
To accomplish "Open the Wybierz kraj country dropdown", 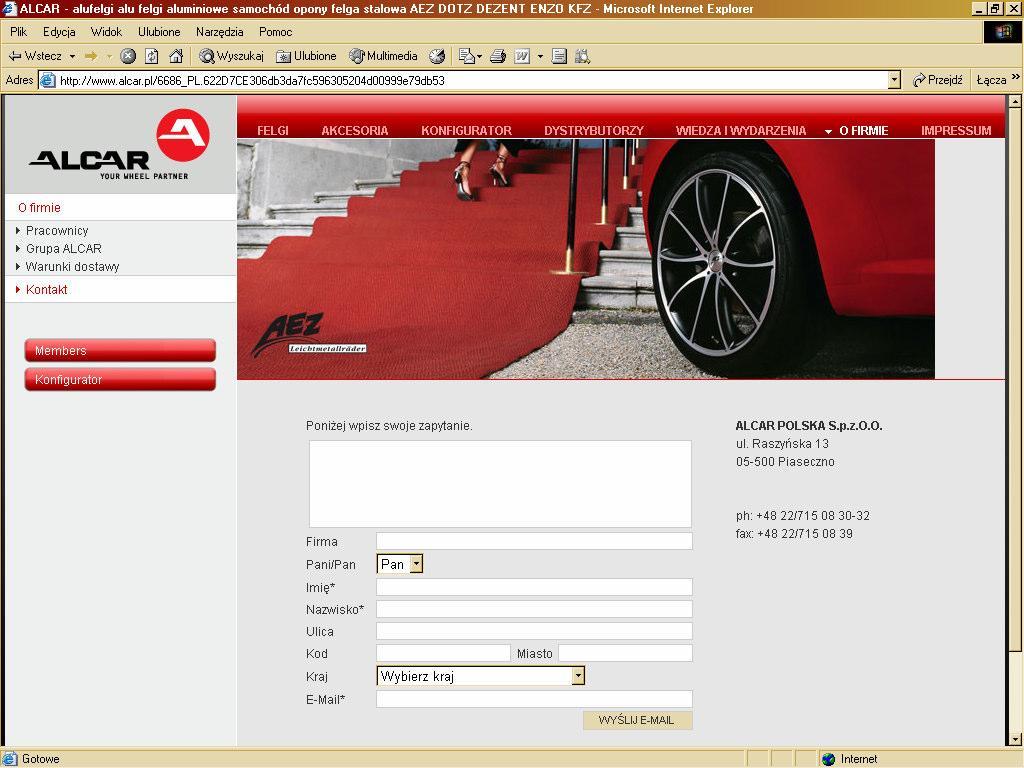I will tap(481, 676).
